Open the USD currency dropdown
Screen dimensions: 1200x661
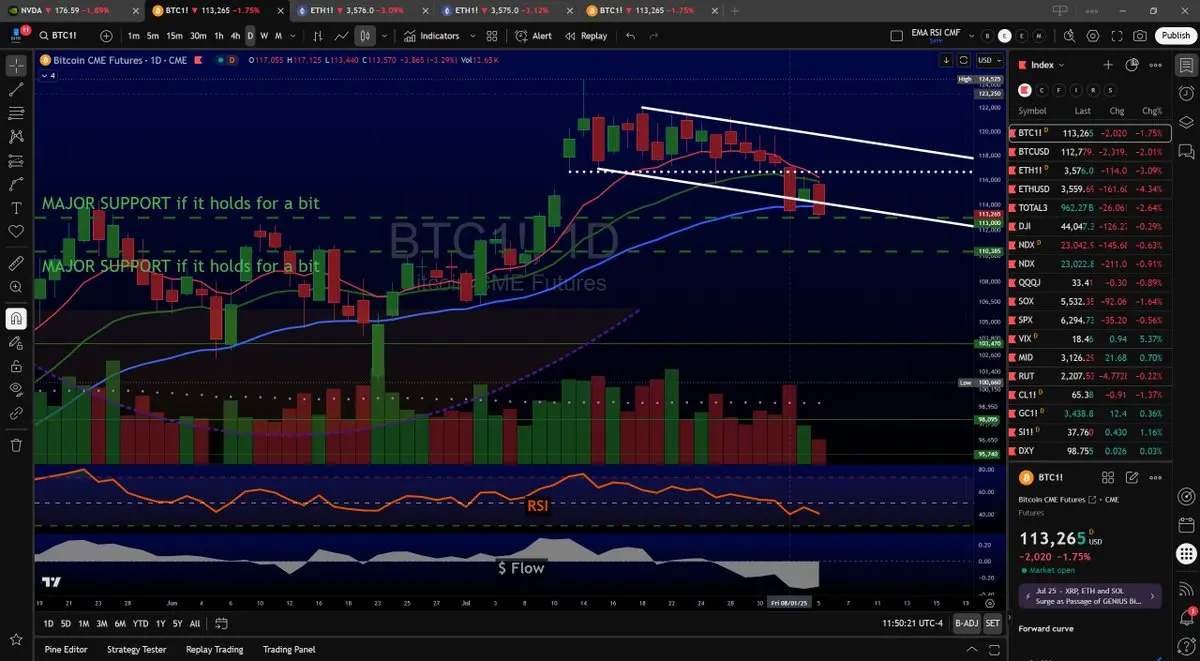pos(988,60)
